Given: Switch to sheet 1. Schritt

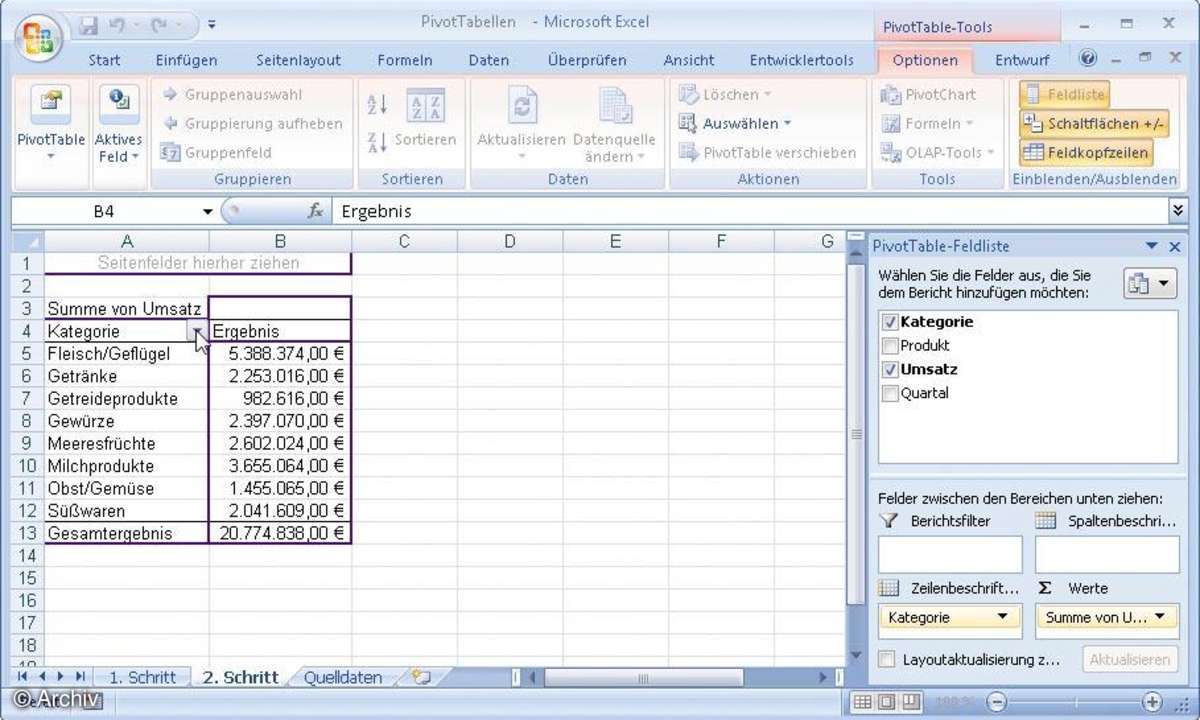Looking at the screenshot, I should click(142, 677).
